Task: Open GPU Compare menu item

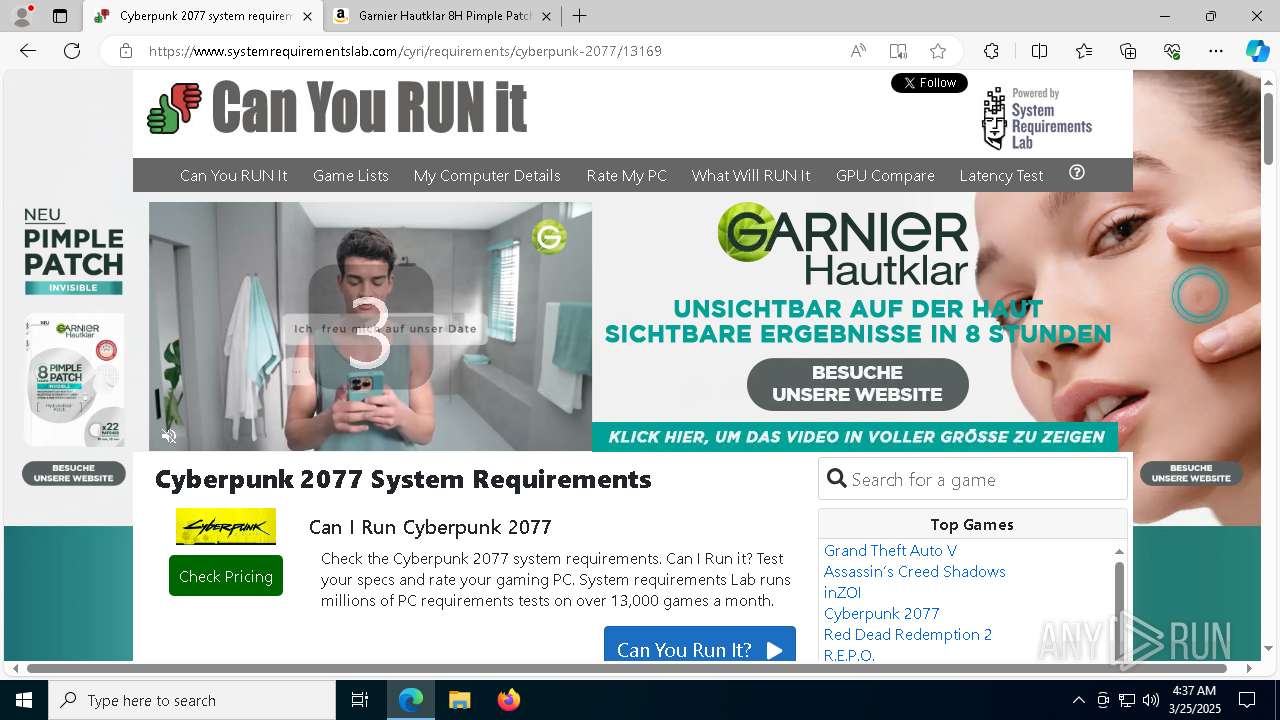Action: pos(885,175)
